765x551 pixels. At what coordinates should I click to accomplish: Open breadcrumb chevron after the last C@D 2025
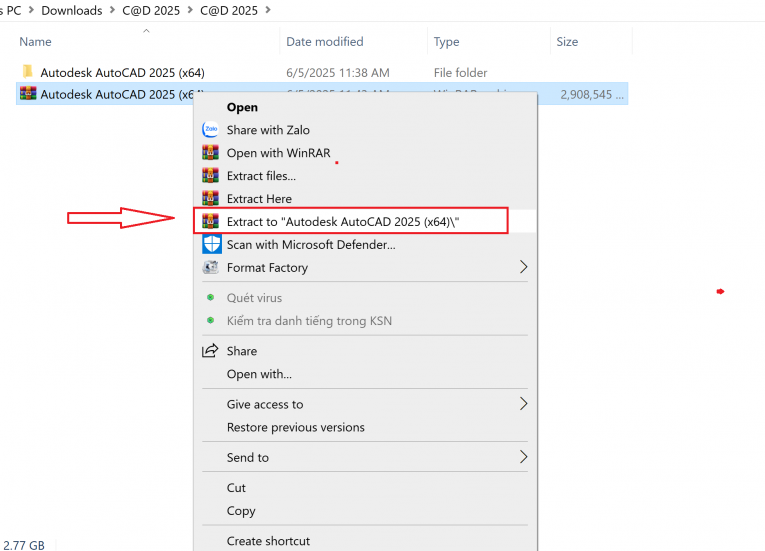click(268, 10)
